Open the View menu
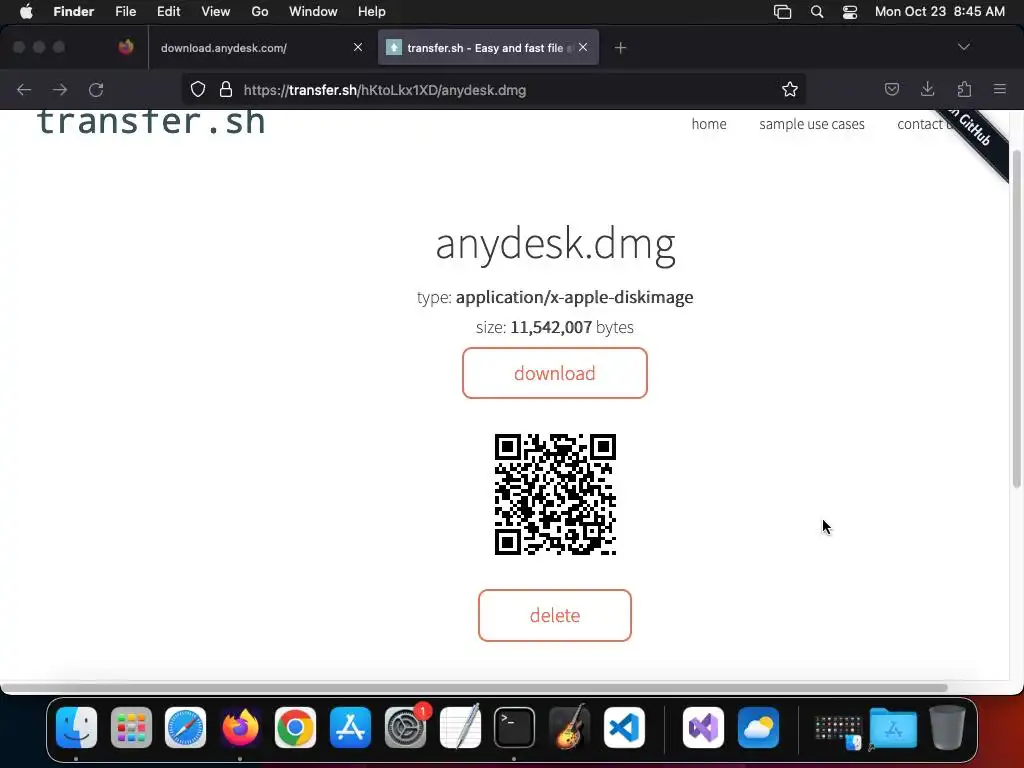 click(x=216, y=12)
